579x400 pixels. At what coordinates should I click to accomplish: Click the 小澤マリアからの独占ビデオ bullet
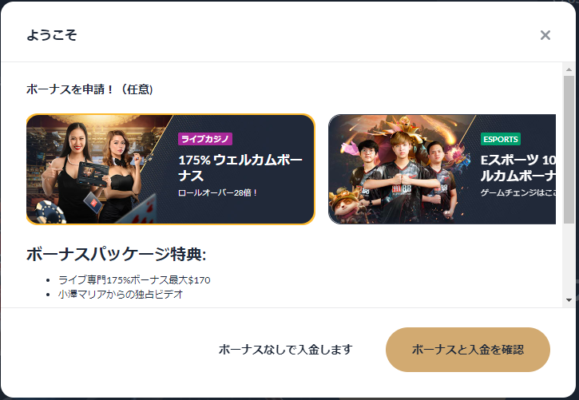click(x=121, y=294)
